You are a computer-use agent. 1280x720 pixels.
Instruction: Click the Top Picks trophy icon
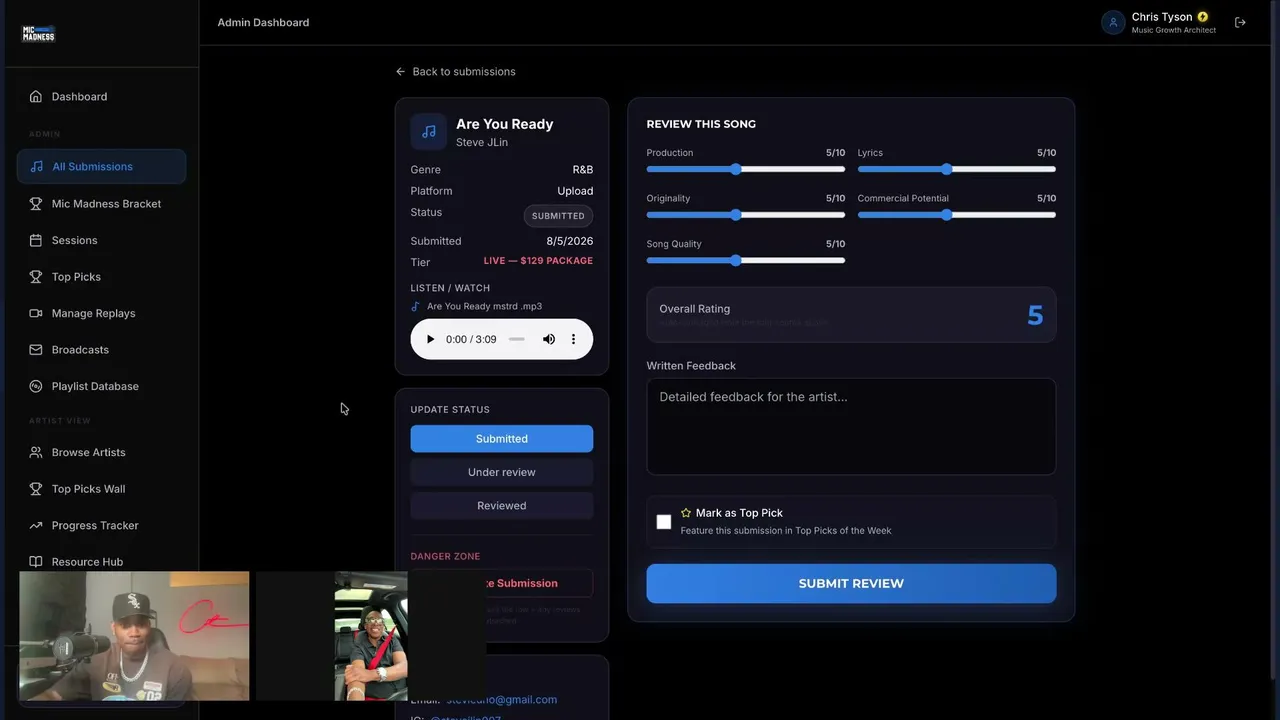point(36,277)
